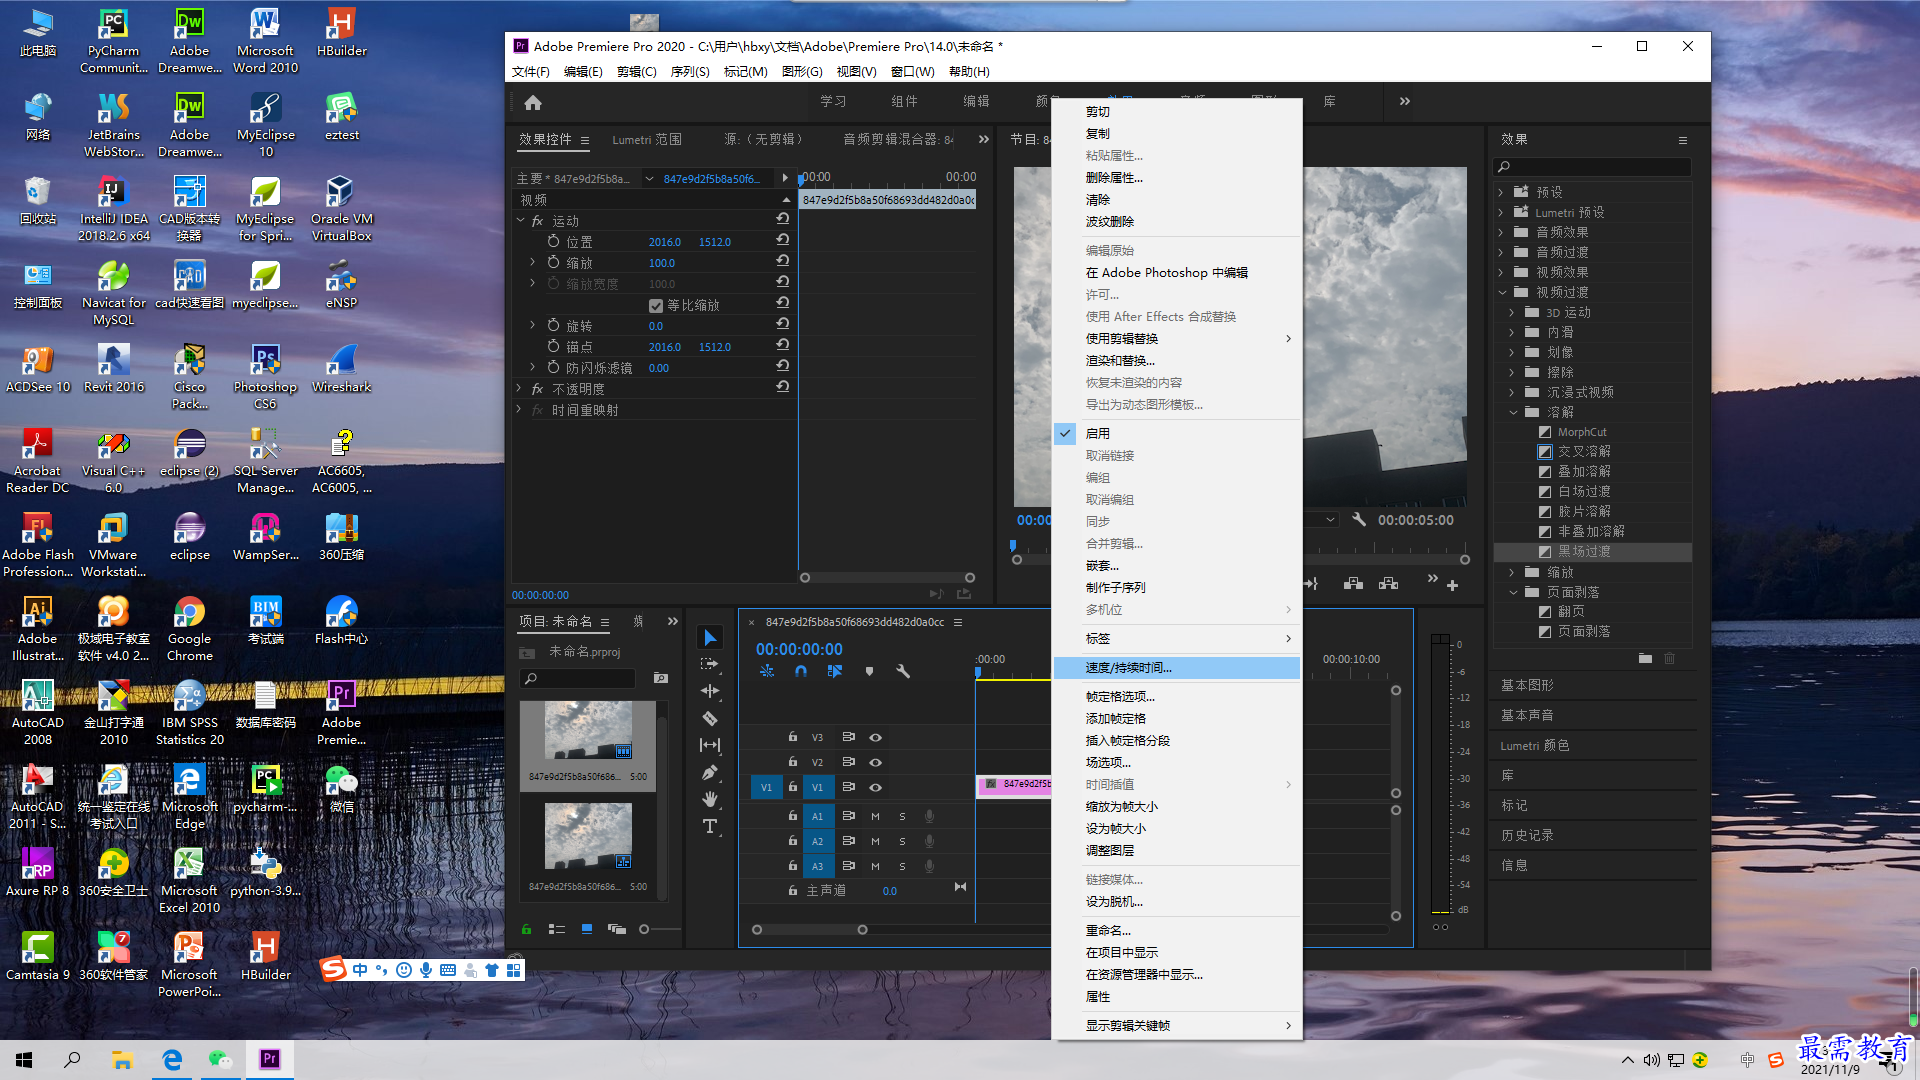This screenshot has width=1920, height=1080.
Task: Open 历史记录 panel
Action: 1527,835
